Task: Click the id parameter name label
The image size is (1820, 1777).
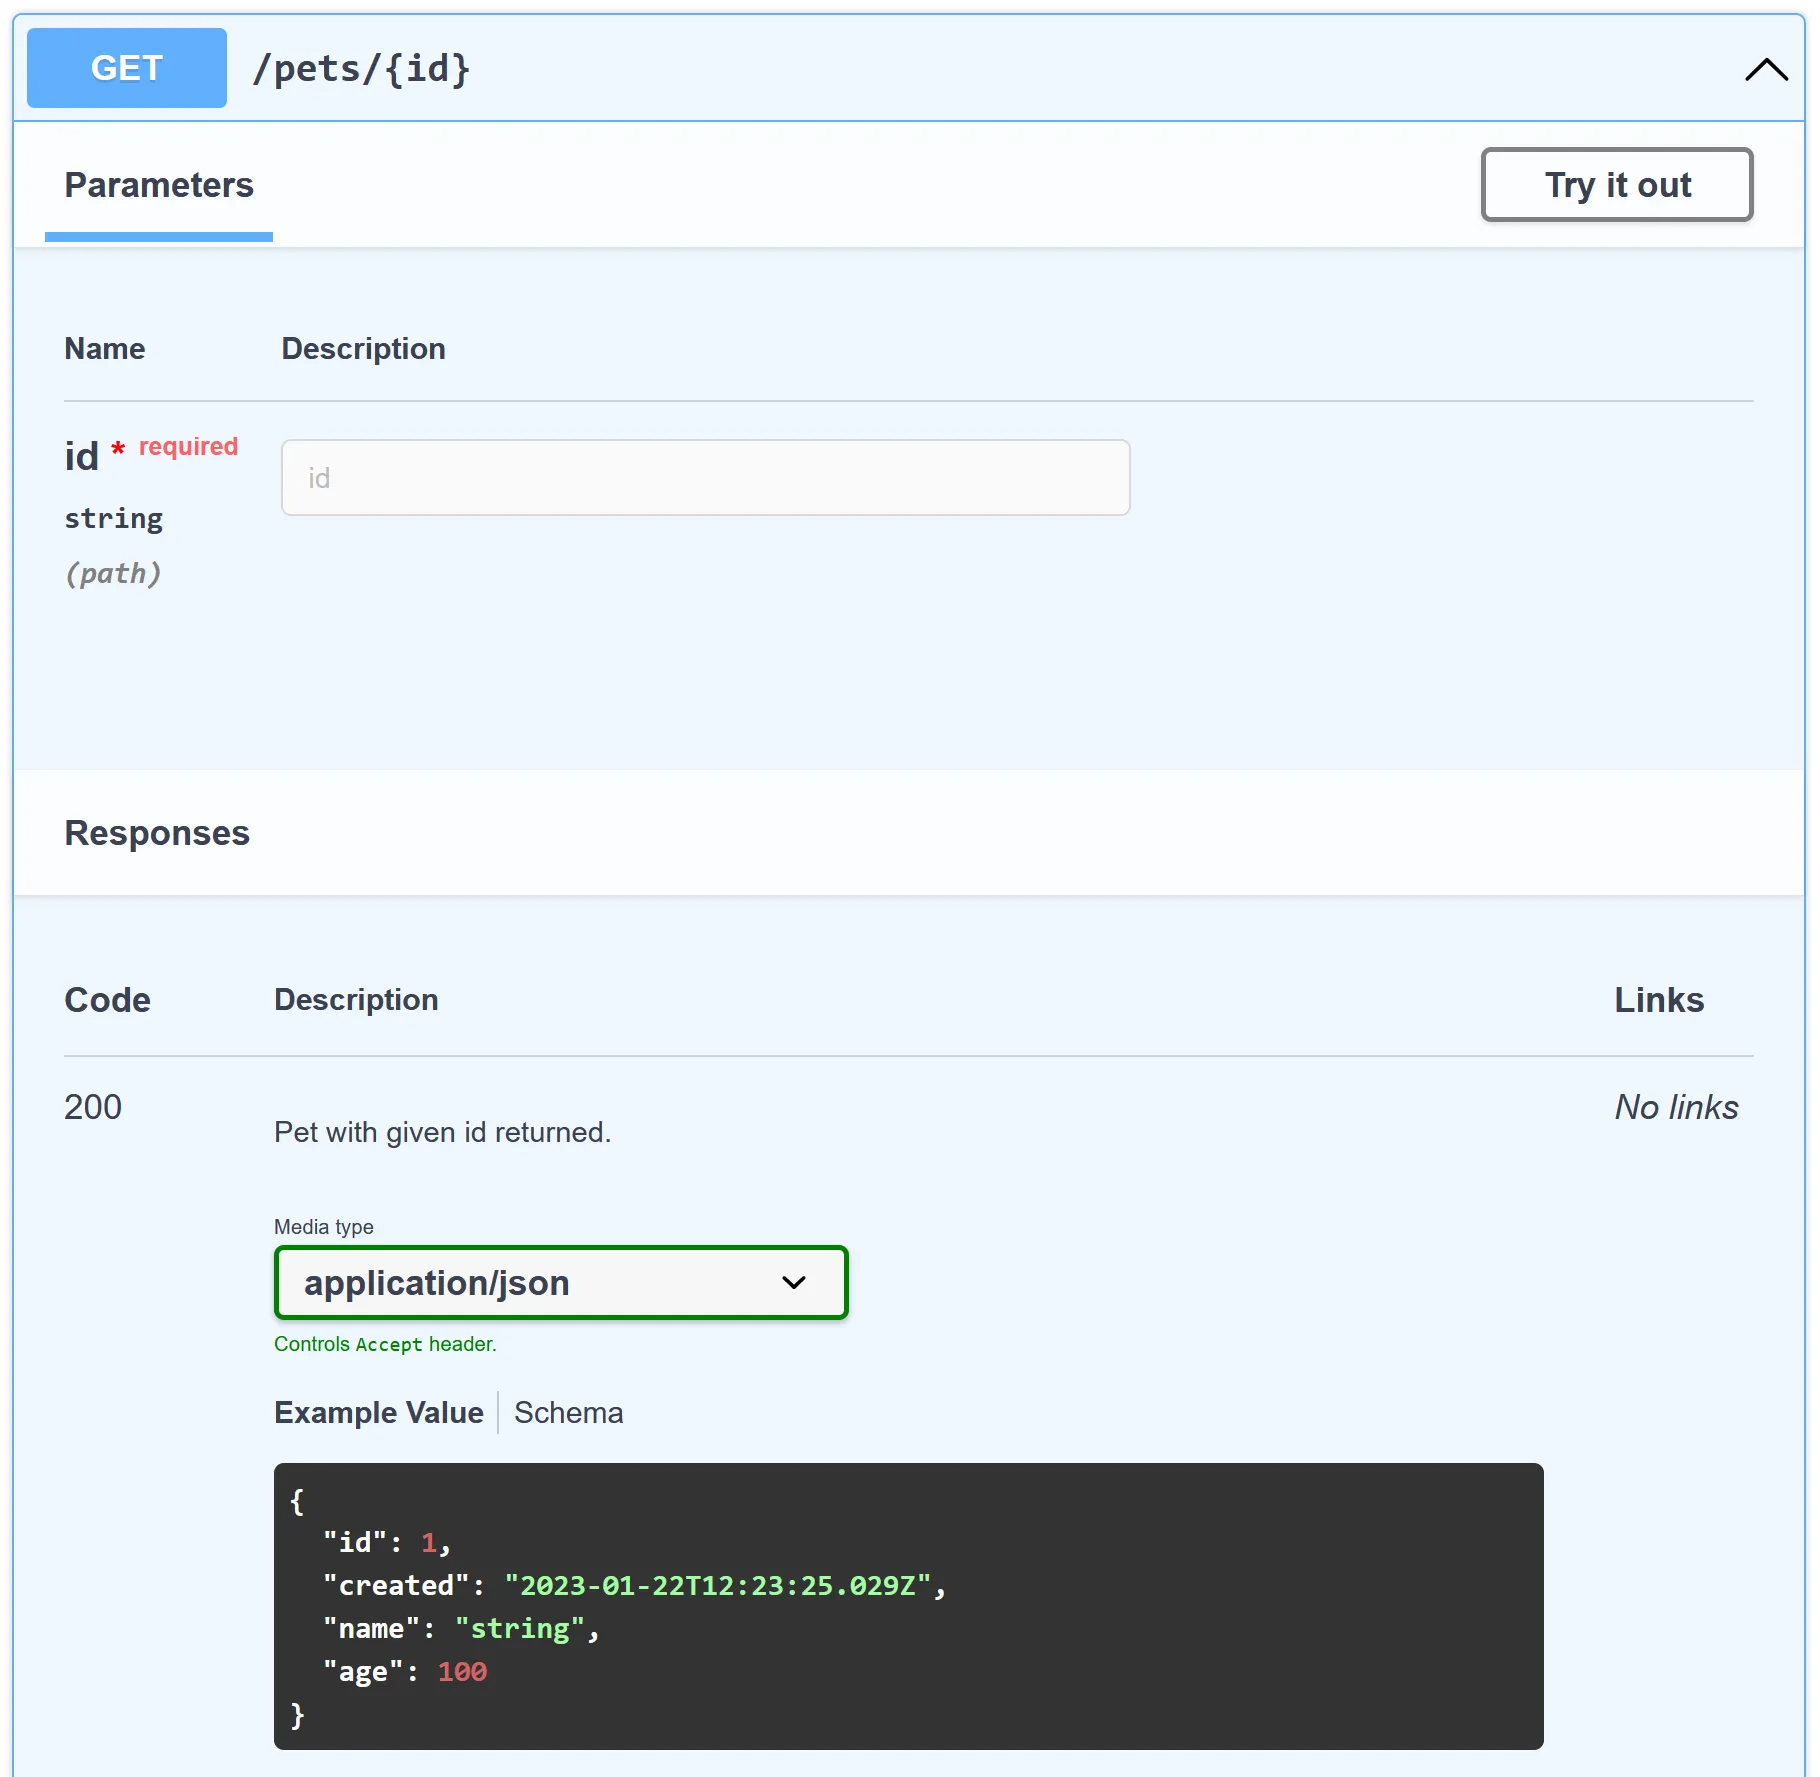Action: [x=82, y=457]
